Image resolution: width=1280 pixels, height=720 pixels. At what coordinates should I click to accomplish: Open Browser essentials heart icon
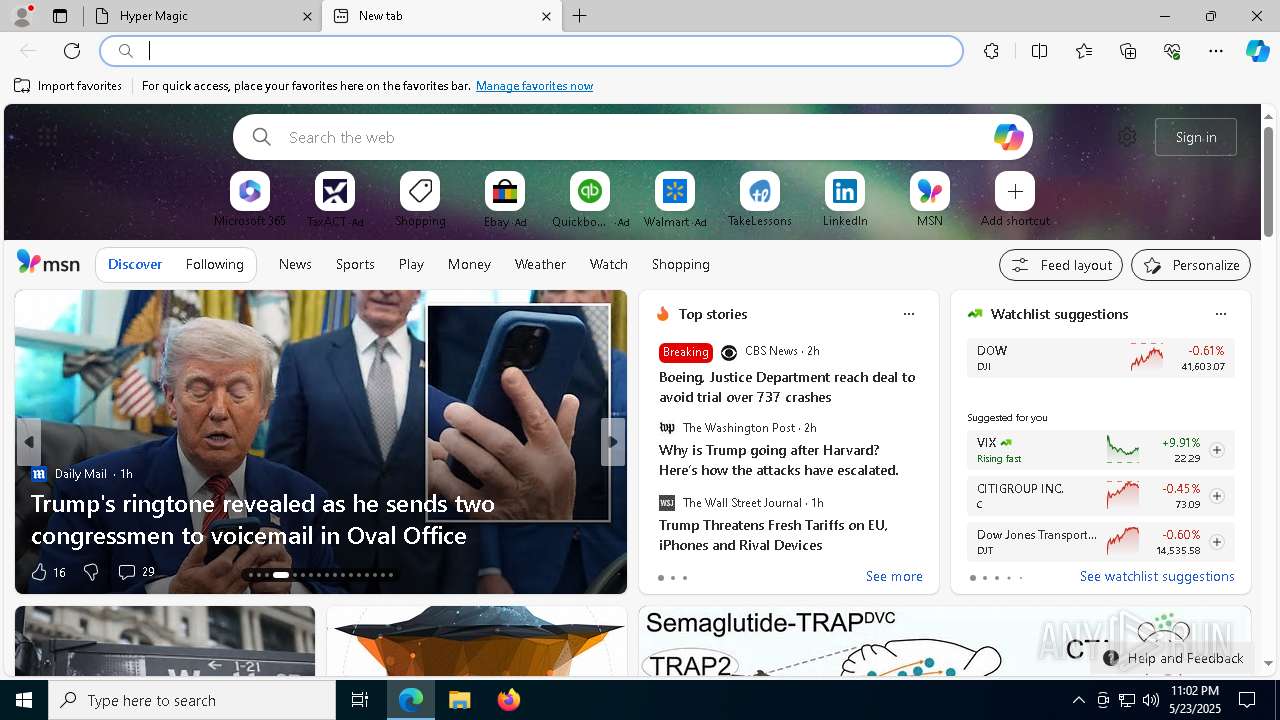pyautogui.click(x=1172, y=51)
